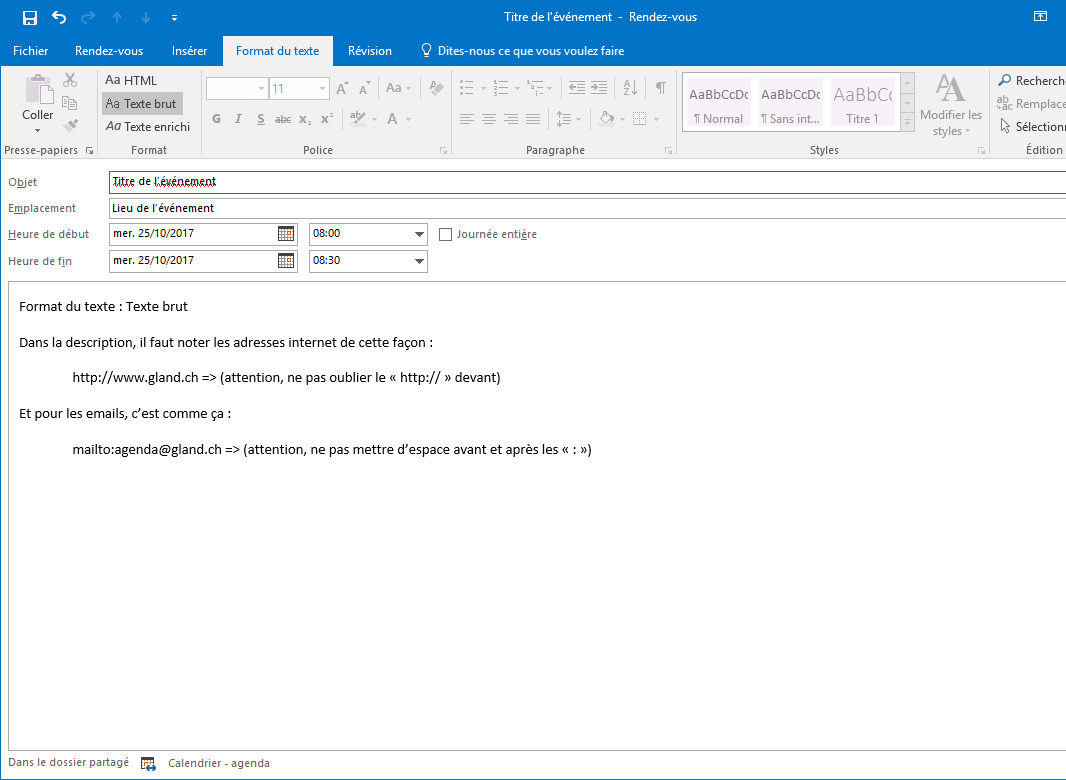Viewport: 1066px width, 780px height.
Task: Open the font size dropdown
Action: coord(322,89)
